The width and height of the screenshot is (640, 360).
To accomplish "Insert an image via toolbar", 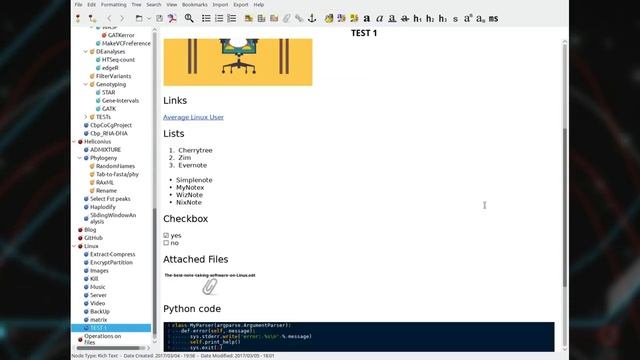I will tap(249, 18).
